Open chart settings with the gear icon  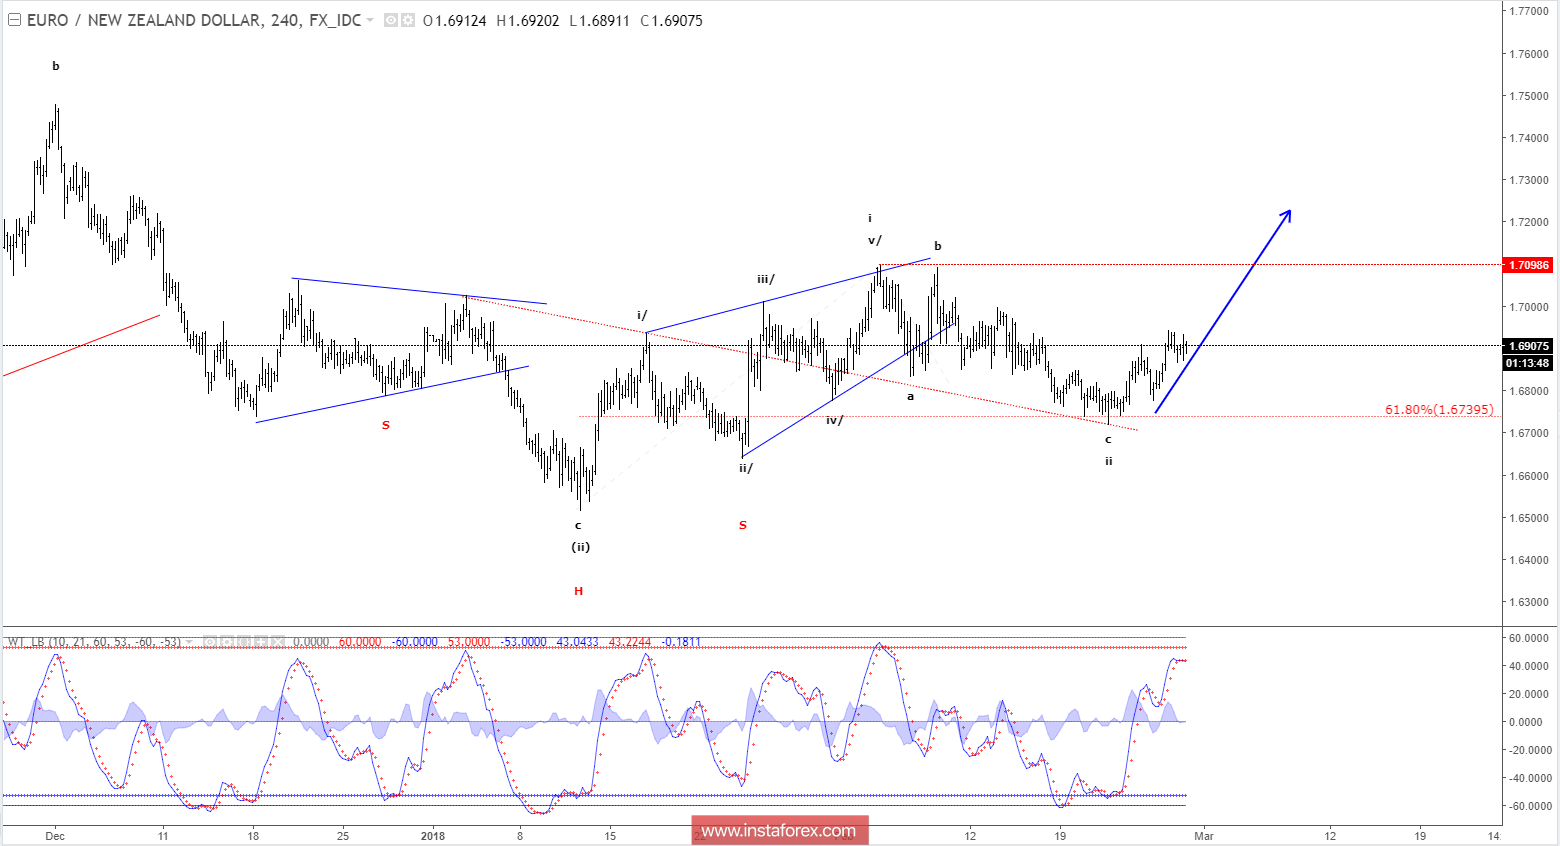click(407, 20)
